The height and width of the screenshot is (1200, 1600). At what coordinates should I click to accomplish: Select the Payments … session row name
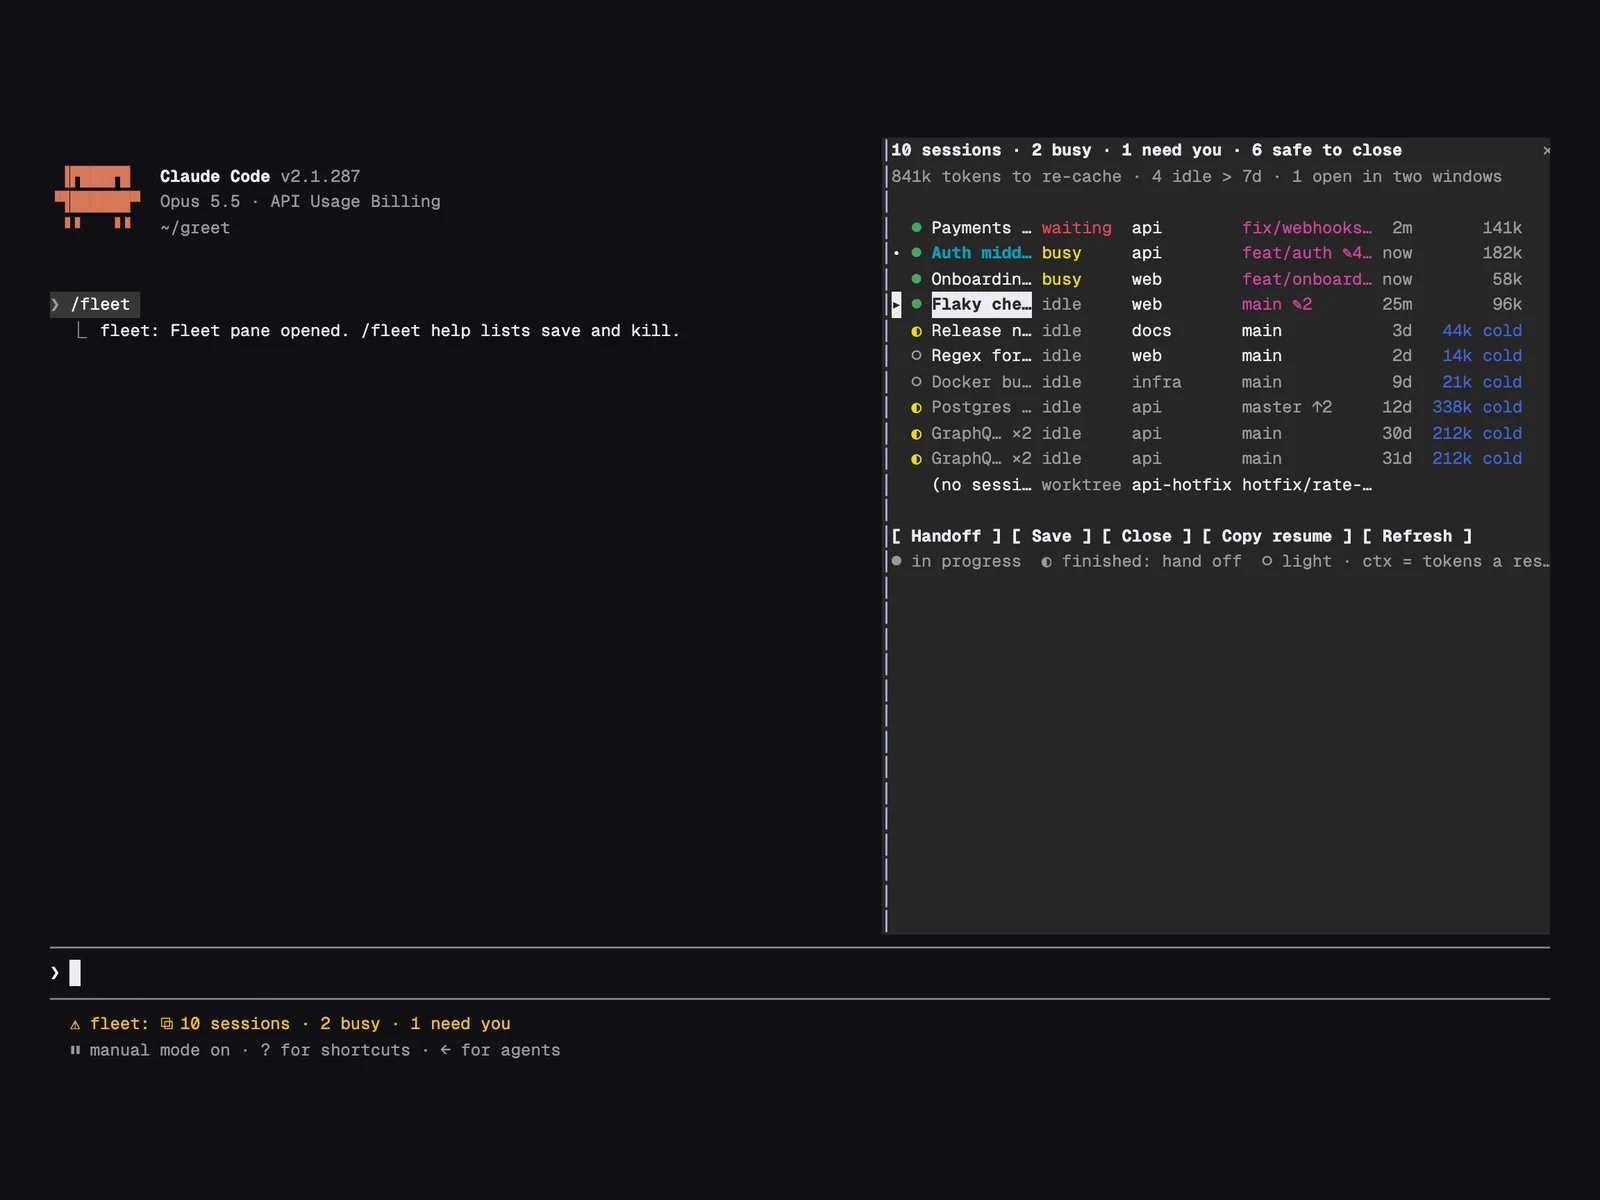(x=981, y=228)
